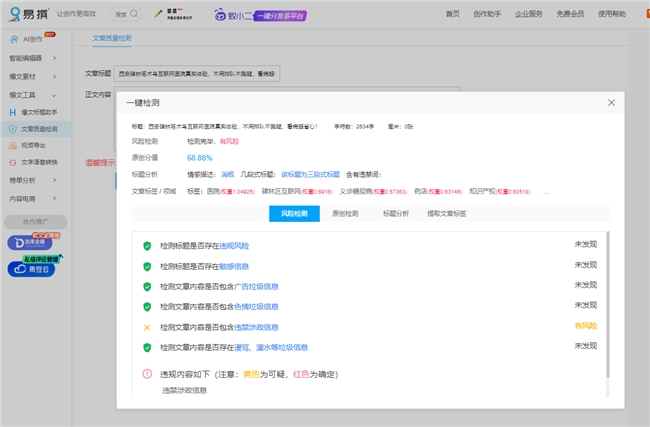Image resolution: width=650 pixels, height=427 pixels.
Task: Switch to the 标题分析 tab
Action: (x=395, y=214)
